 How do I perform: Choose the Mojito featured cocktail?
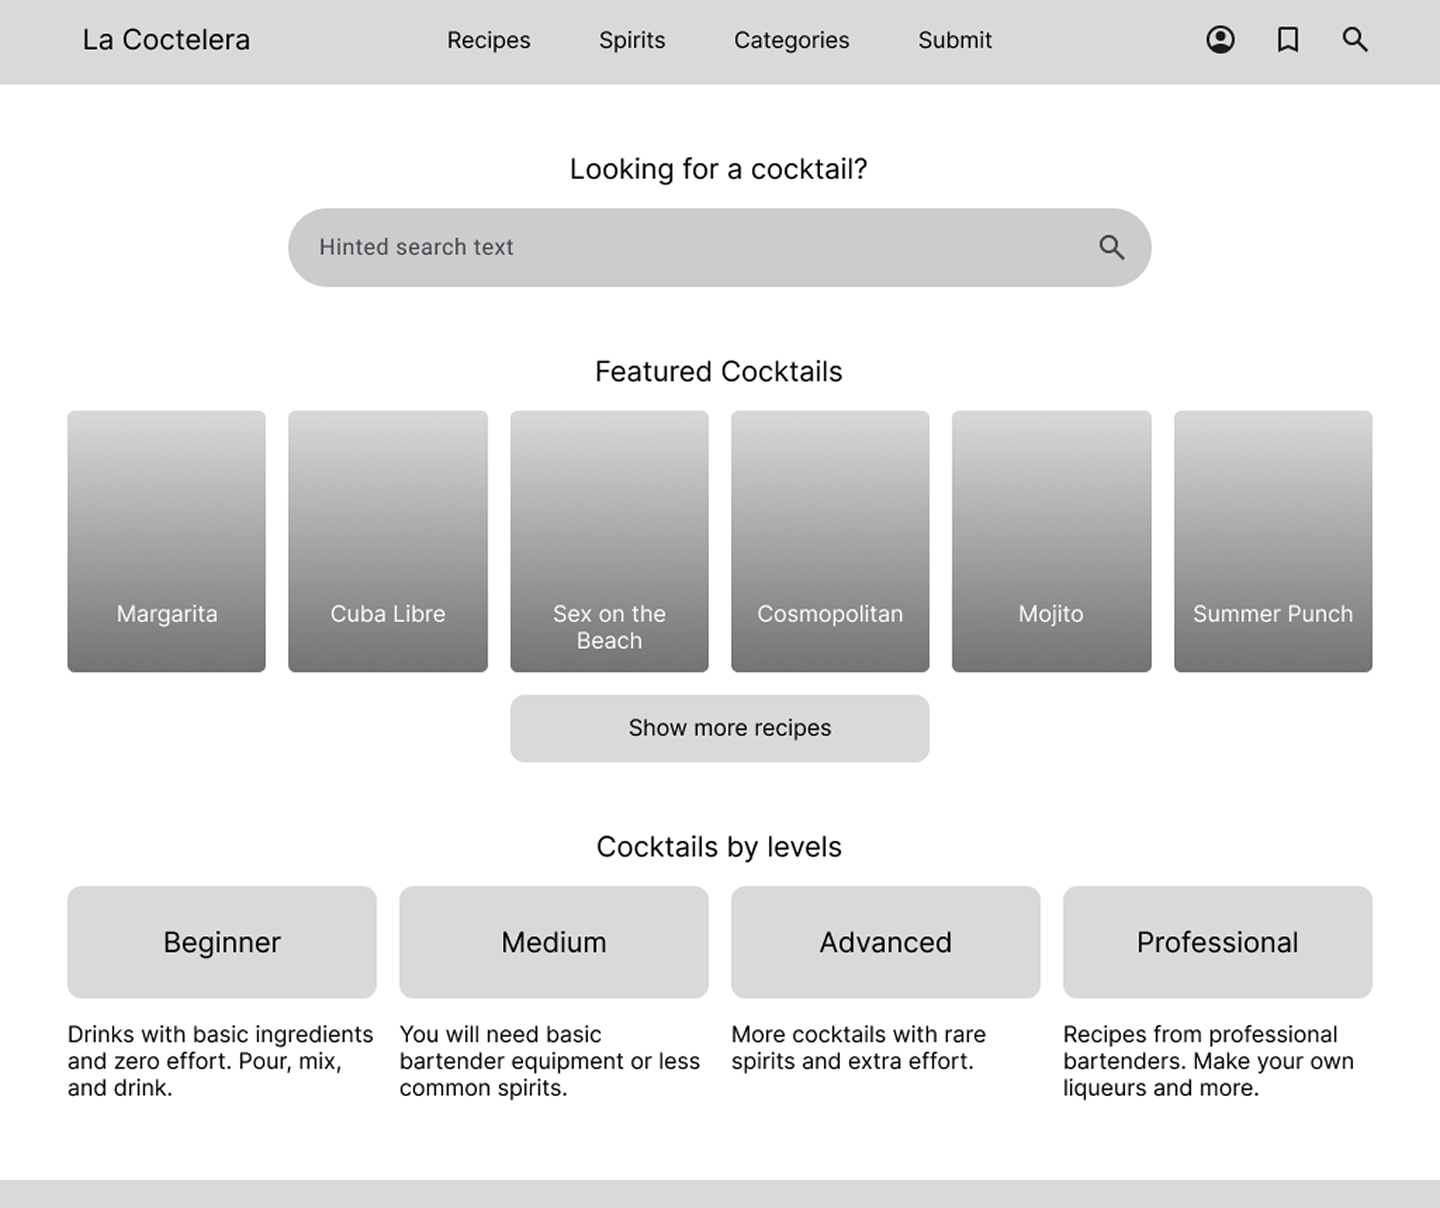point(1051,541)
